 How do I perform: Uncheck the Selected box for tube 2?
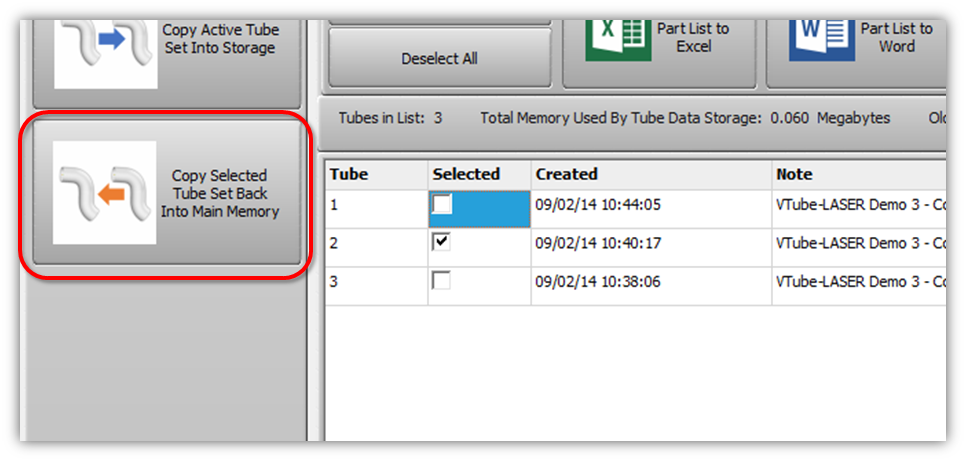tap(442, 243)
